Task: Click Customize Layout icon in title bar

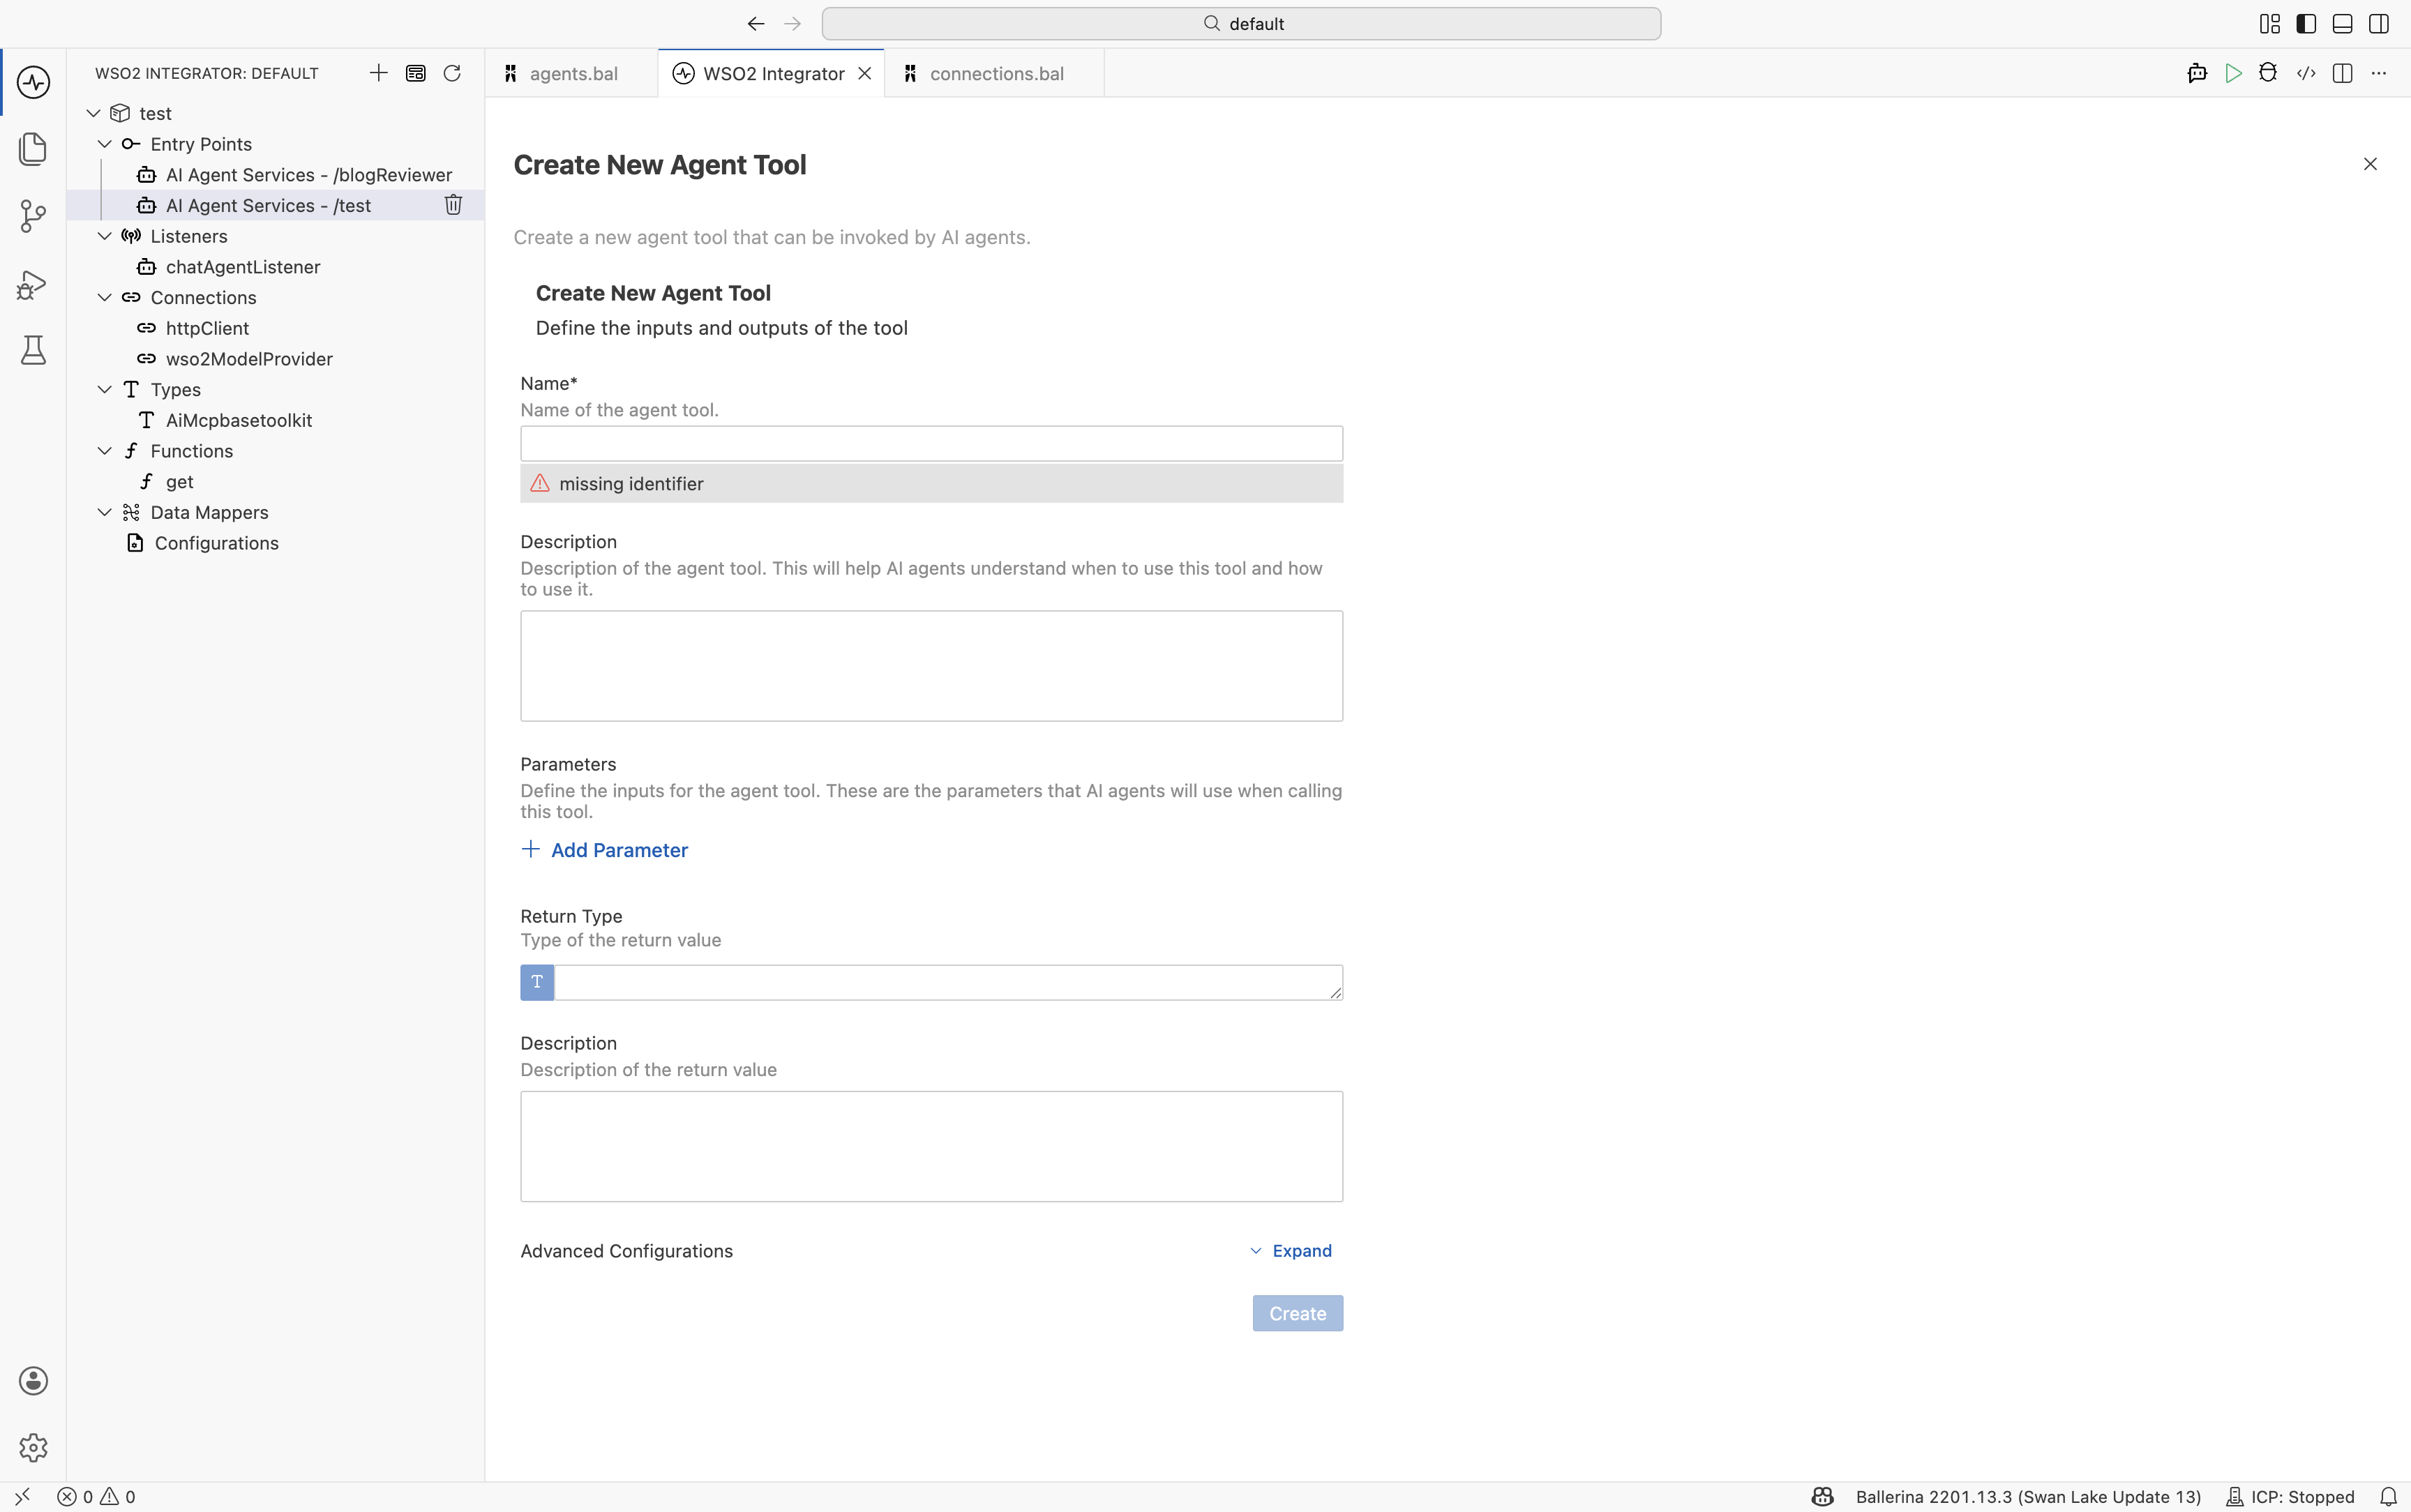Action: point(2270,24)
